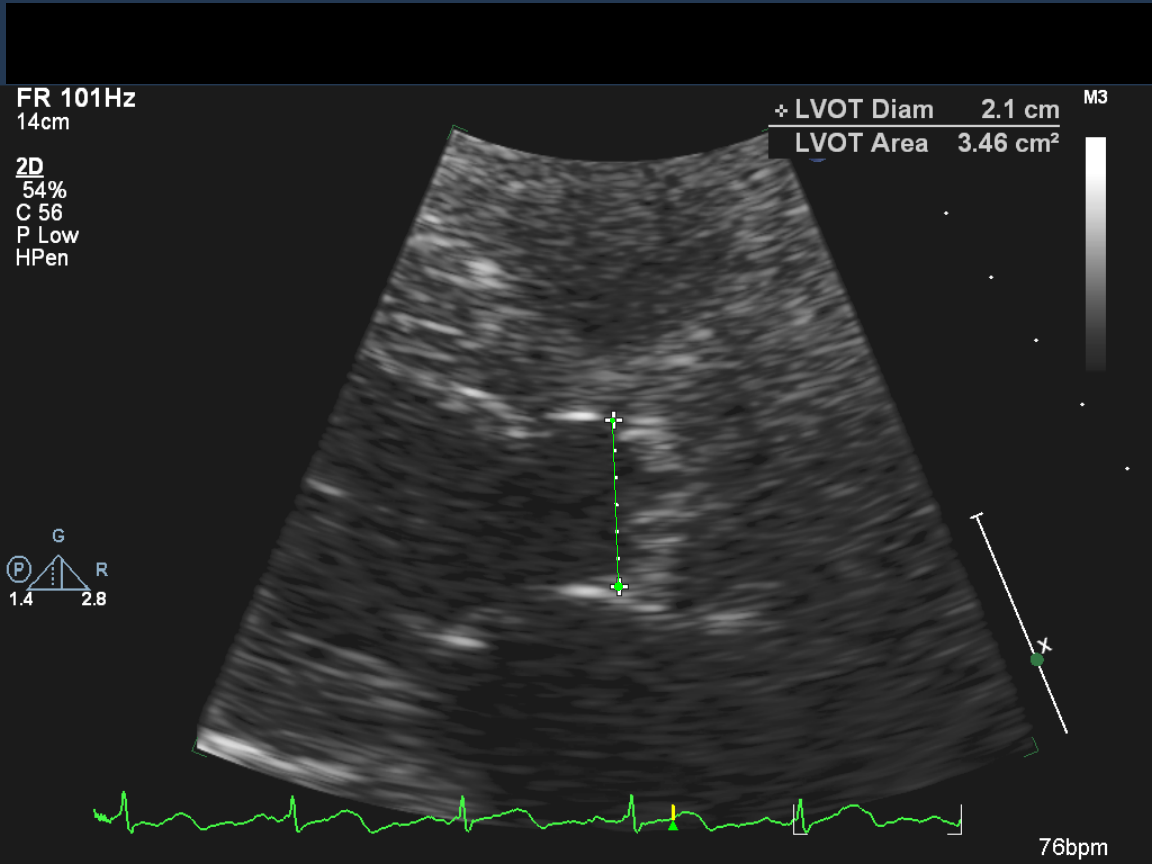
Task: Select the circled P indicator icon
Action: tap(18, 570)
